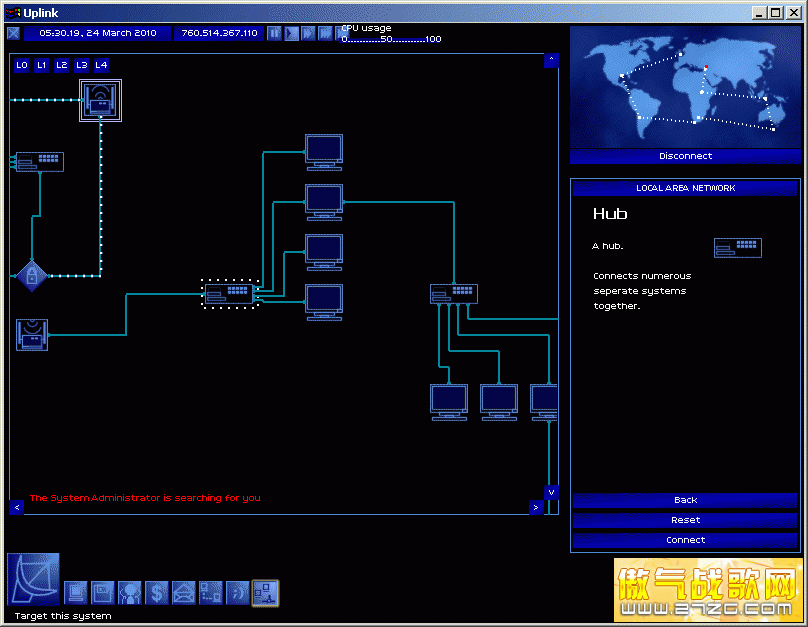Click the LOCAL AREA NETWORK panel header
808x627 pixels.
685,189
